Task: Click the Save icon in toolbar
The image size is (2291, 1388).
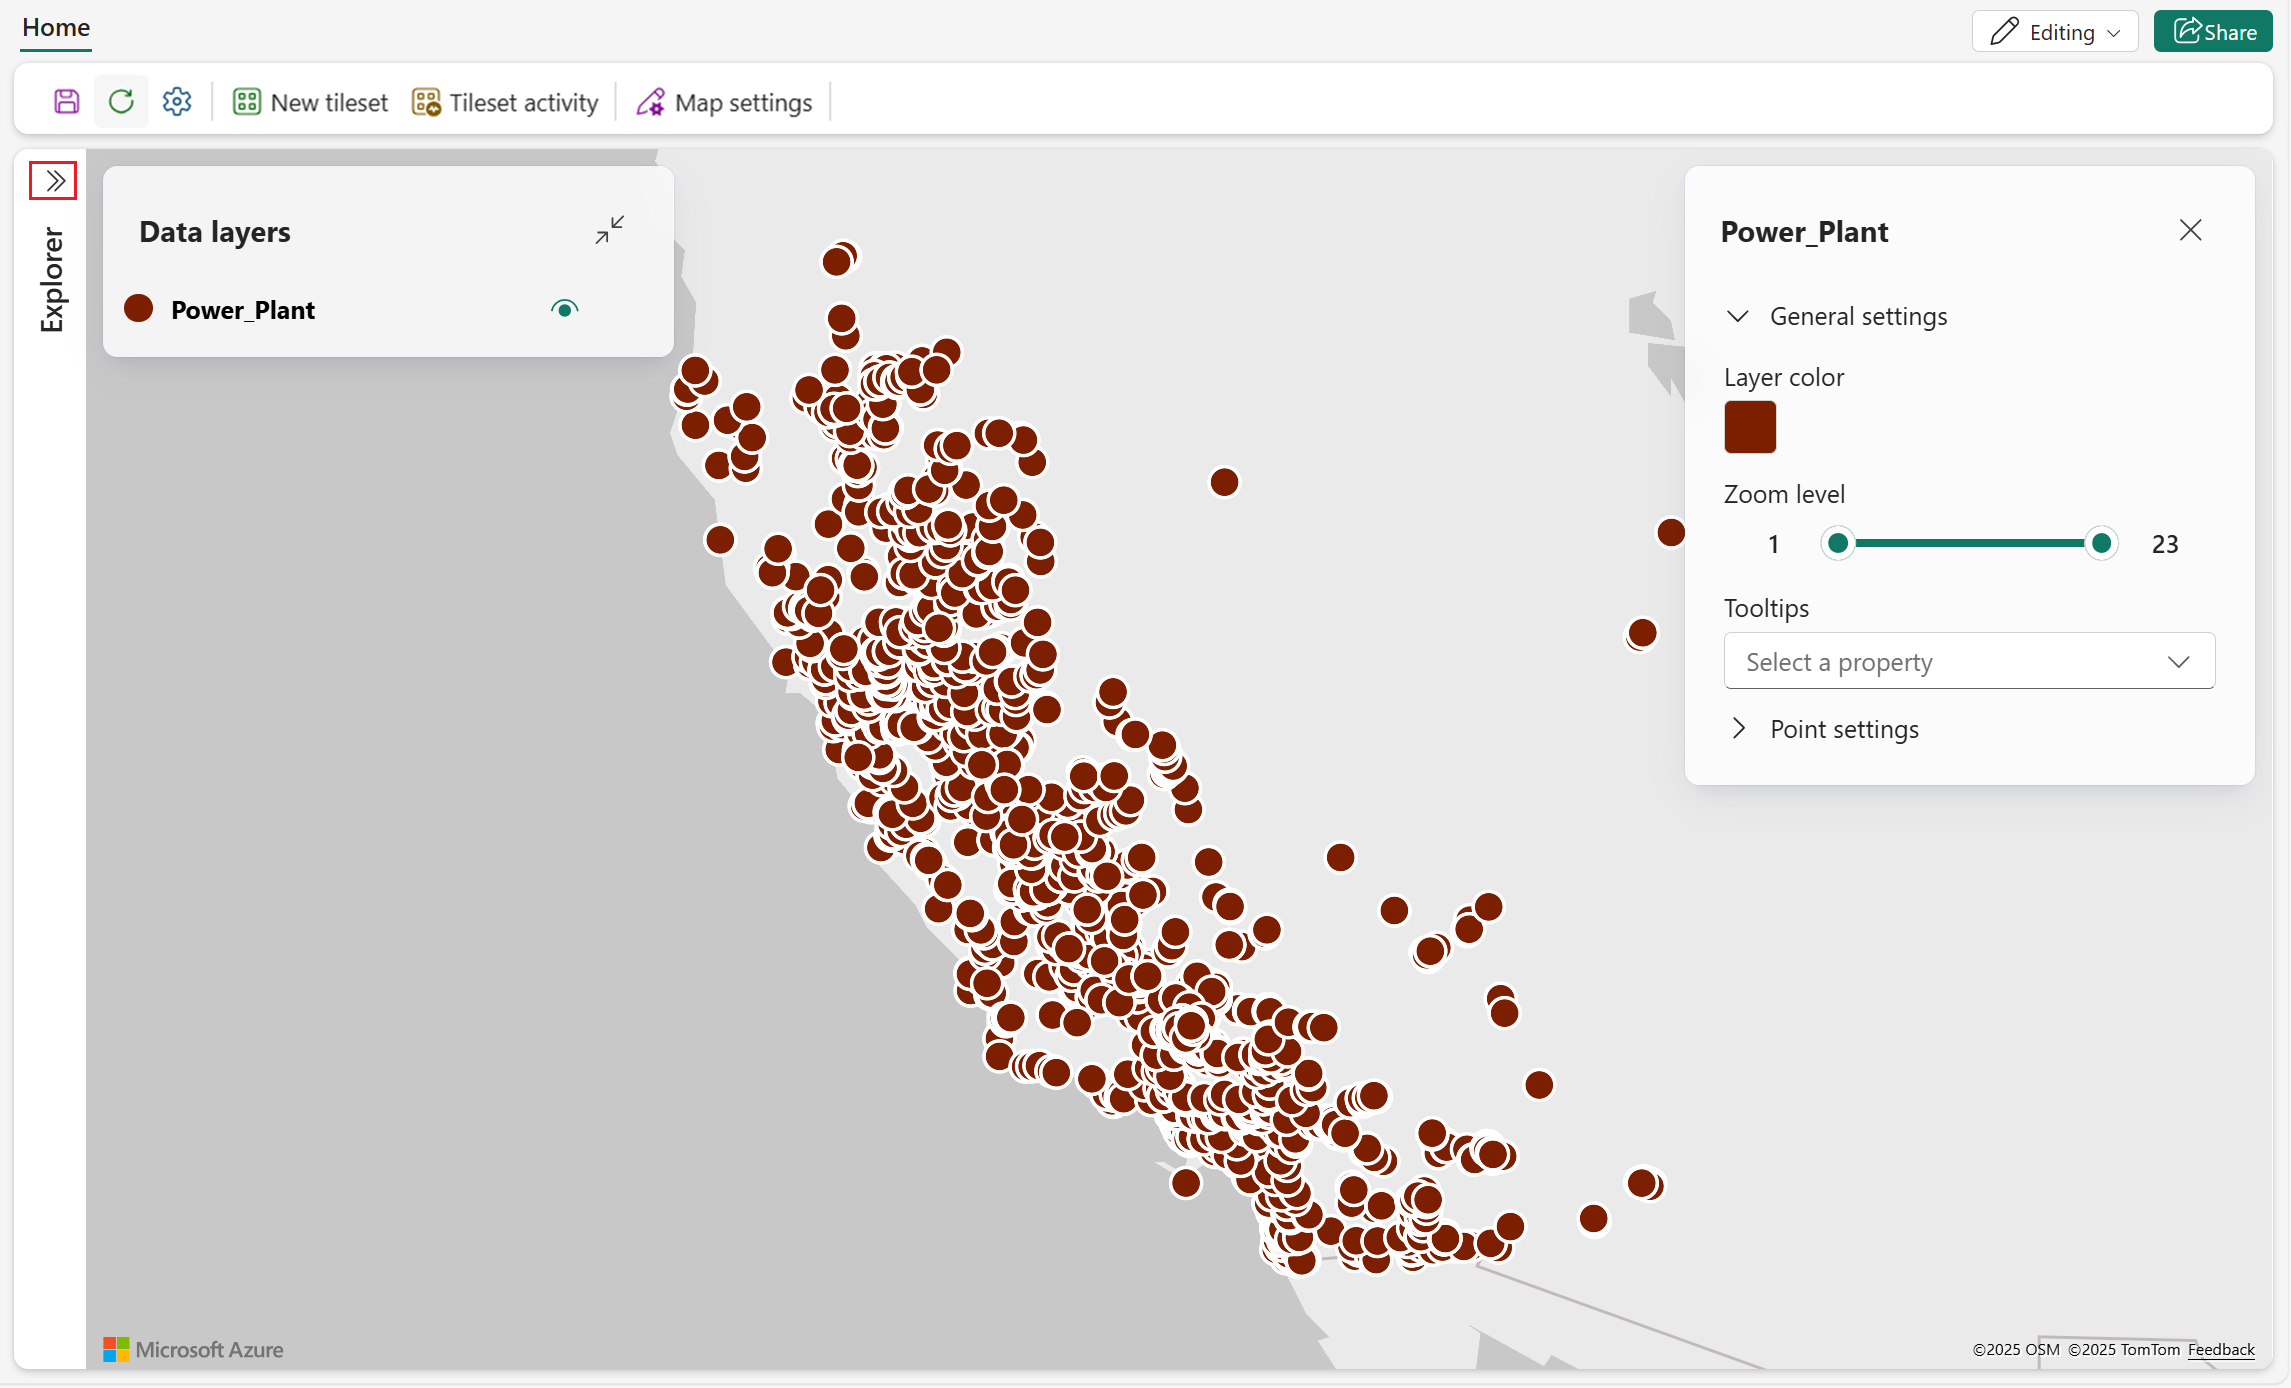Action: coord(66,102)
